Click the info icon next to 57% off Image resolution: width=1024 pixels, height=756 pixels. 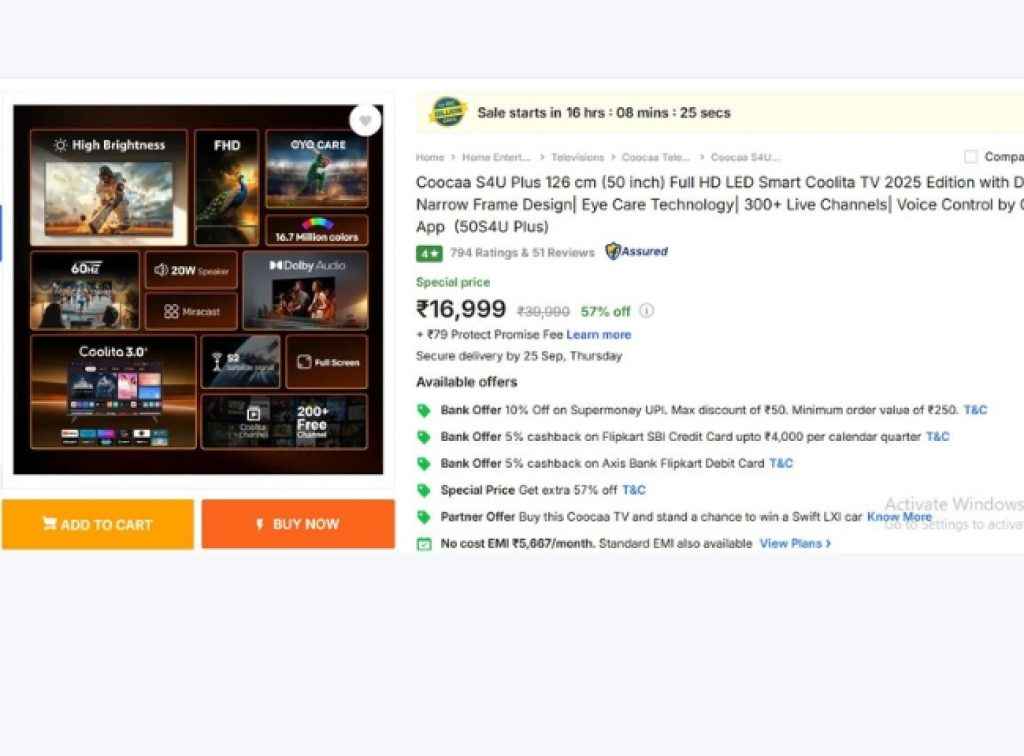coord(646,311)
